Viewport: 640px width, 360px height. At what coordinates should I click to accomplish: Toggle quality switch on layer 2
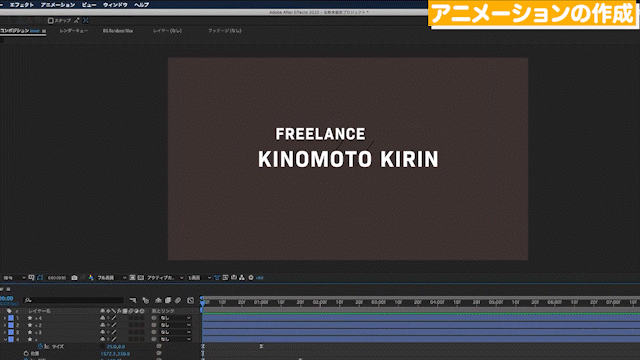(x=114, y=325)
